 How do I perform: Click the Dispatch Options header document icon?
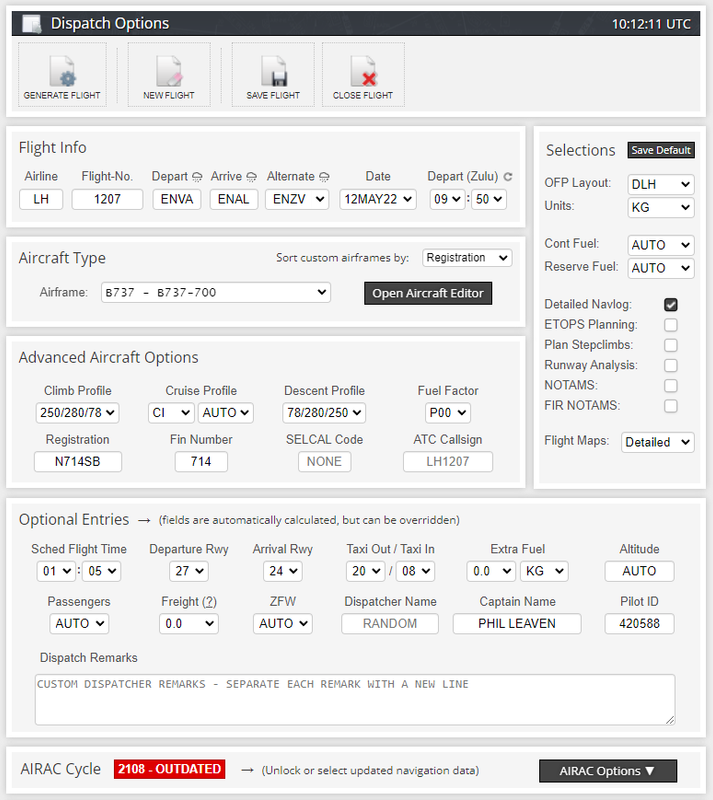[32, 23]
